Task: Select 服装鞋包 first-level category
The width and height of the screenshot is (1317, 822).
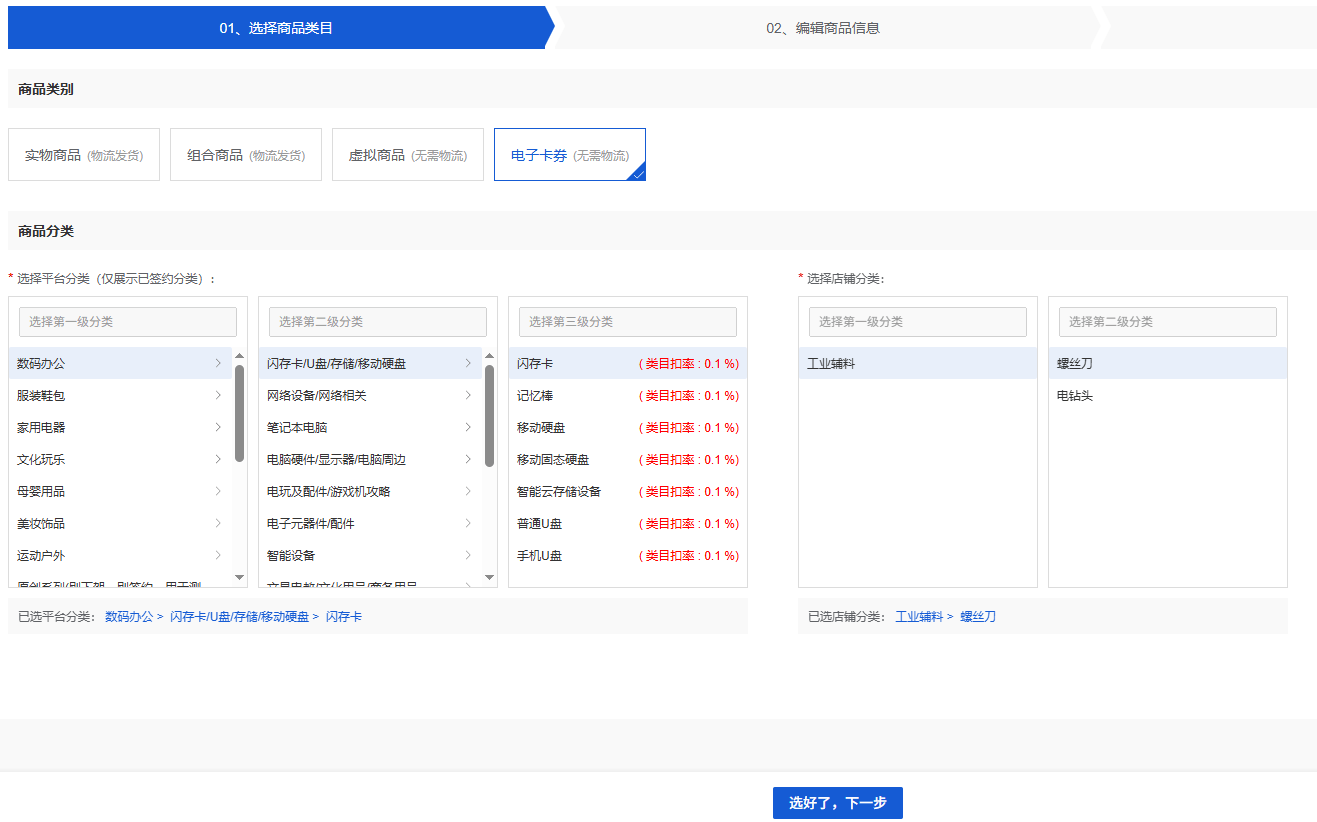Action: pos(120,395)
